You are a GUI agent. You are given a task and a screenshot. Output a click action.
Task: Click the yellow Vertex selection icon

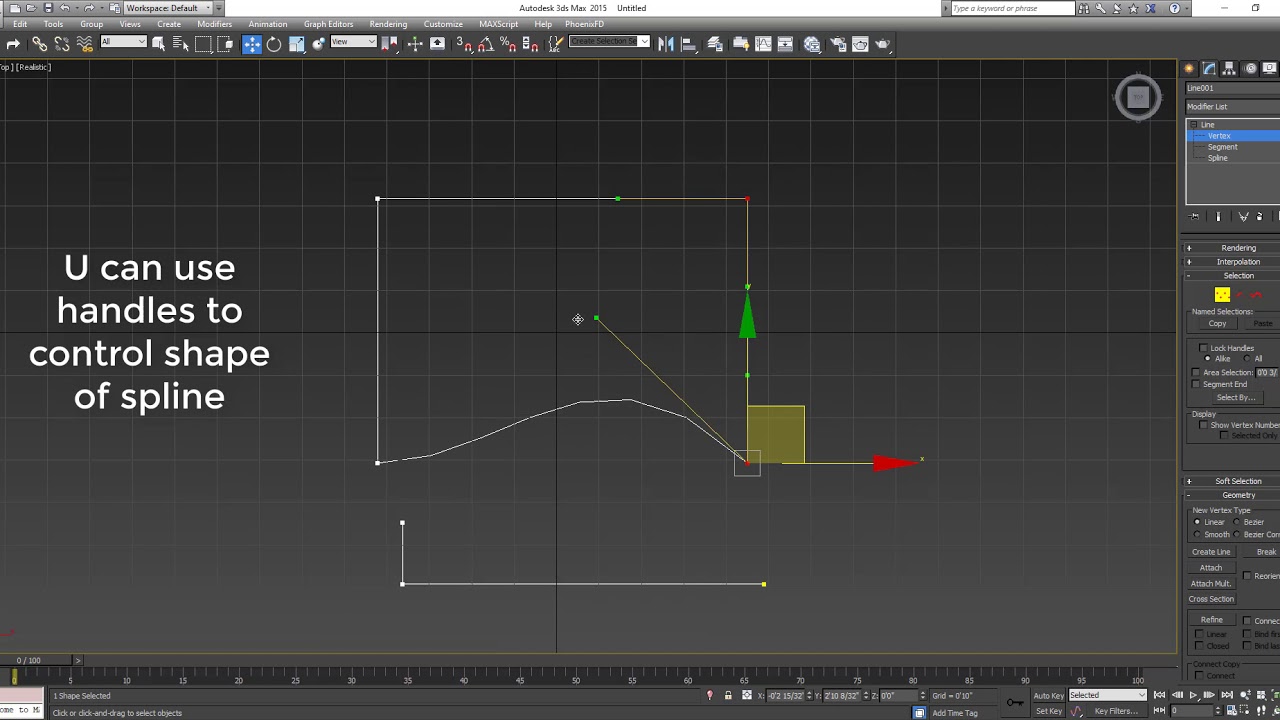[1222, 294]
